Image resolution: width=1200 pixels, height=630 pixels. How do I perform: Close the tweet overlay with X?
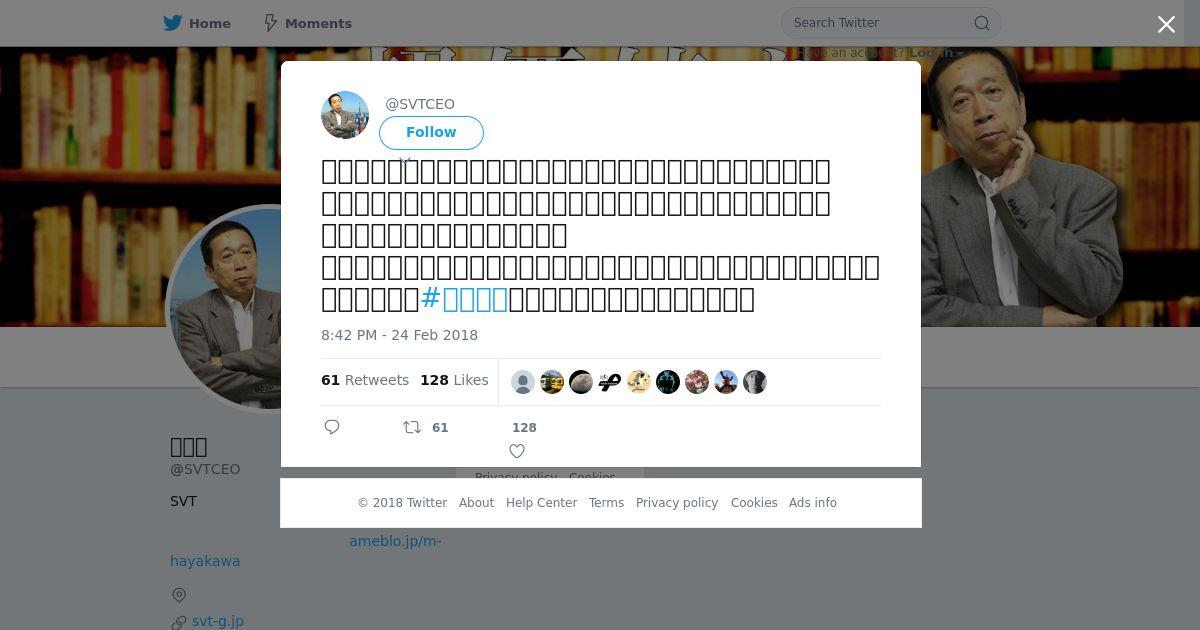(x=1166, y=25)
